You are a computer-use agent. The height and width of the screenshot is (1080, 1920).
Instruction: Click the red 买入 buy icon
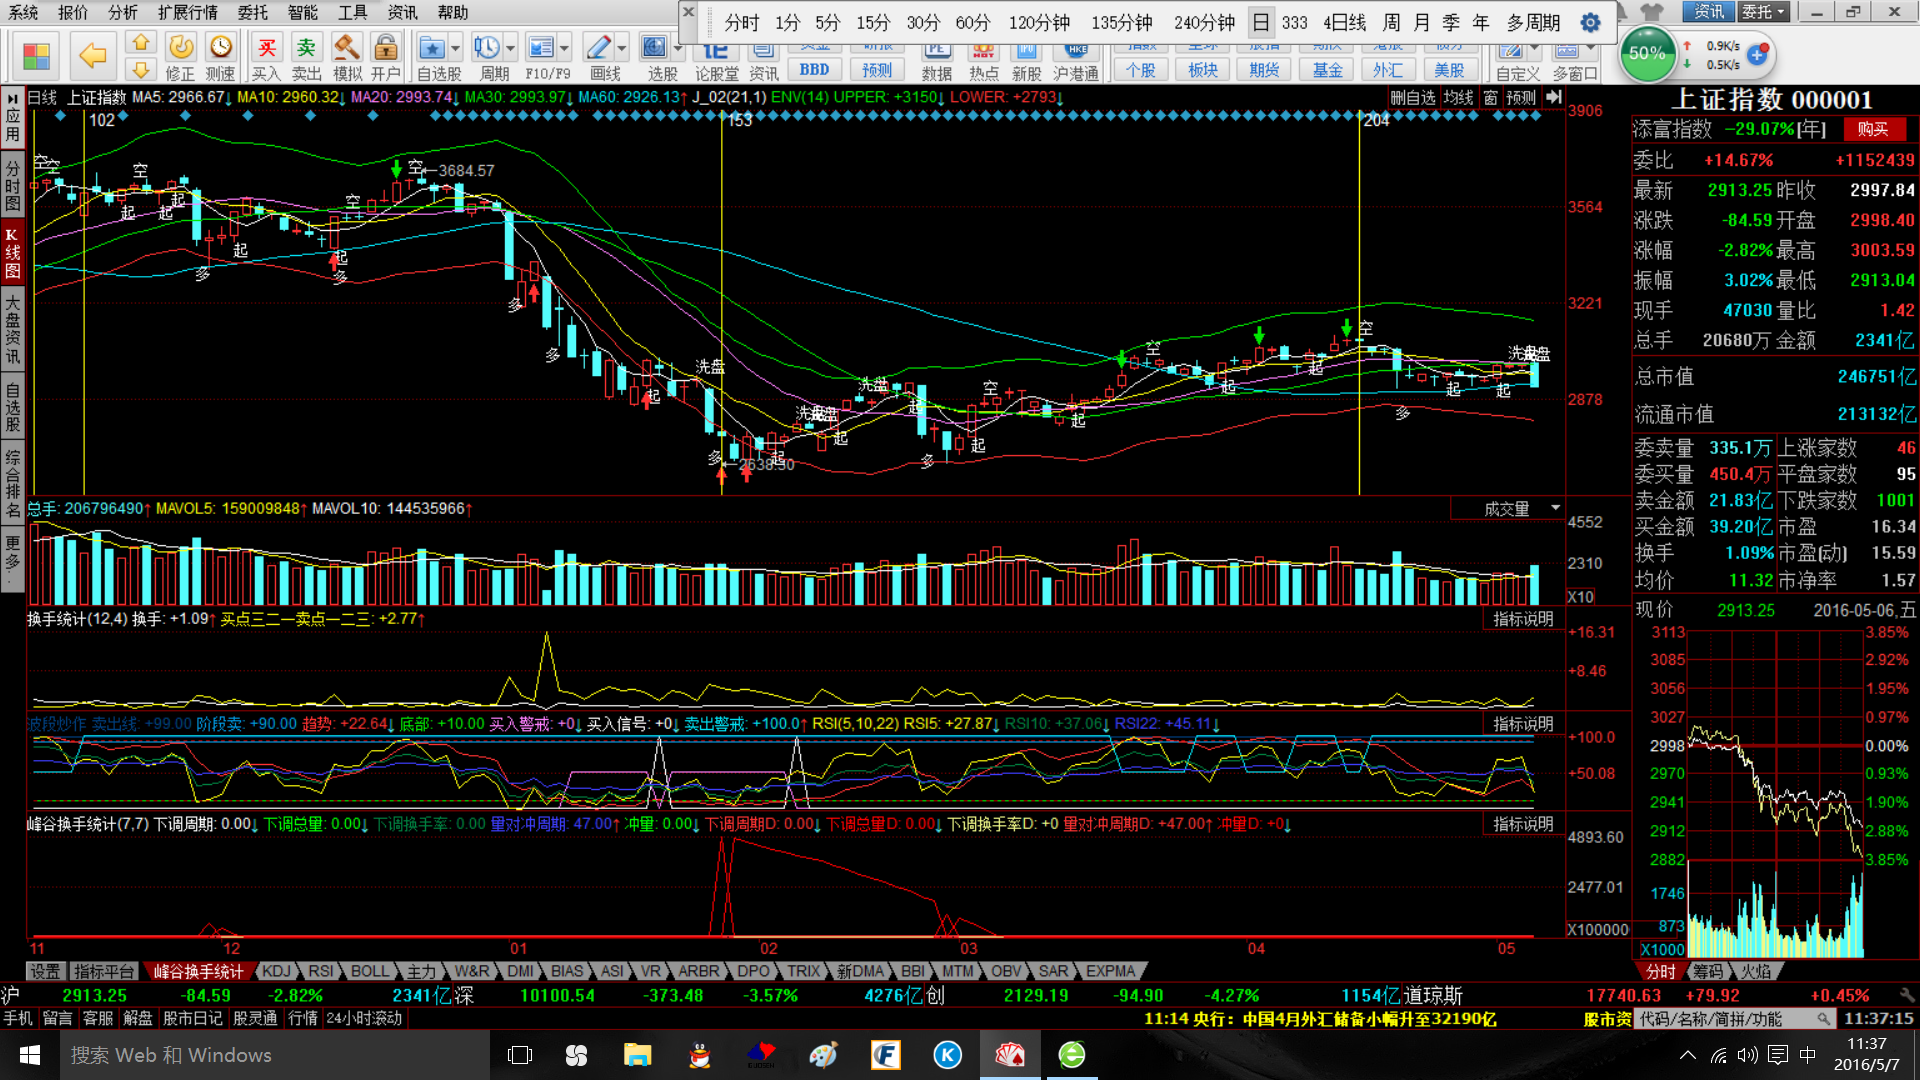267,47
